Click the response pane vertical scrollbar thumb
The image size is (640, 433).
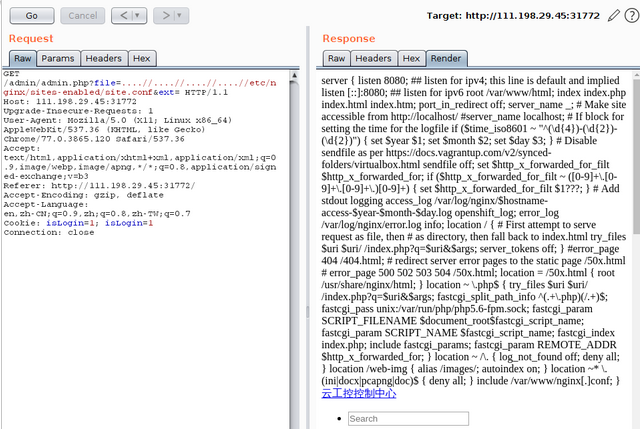pos(637,157)
